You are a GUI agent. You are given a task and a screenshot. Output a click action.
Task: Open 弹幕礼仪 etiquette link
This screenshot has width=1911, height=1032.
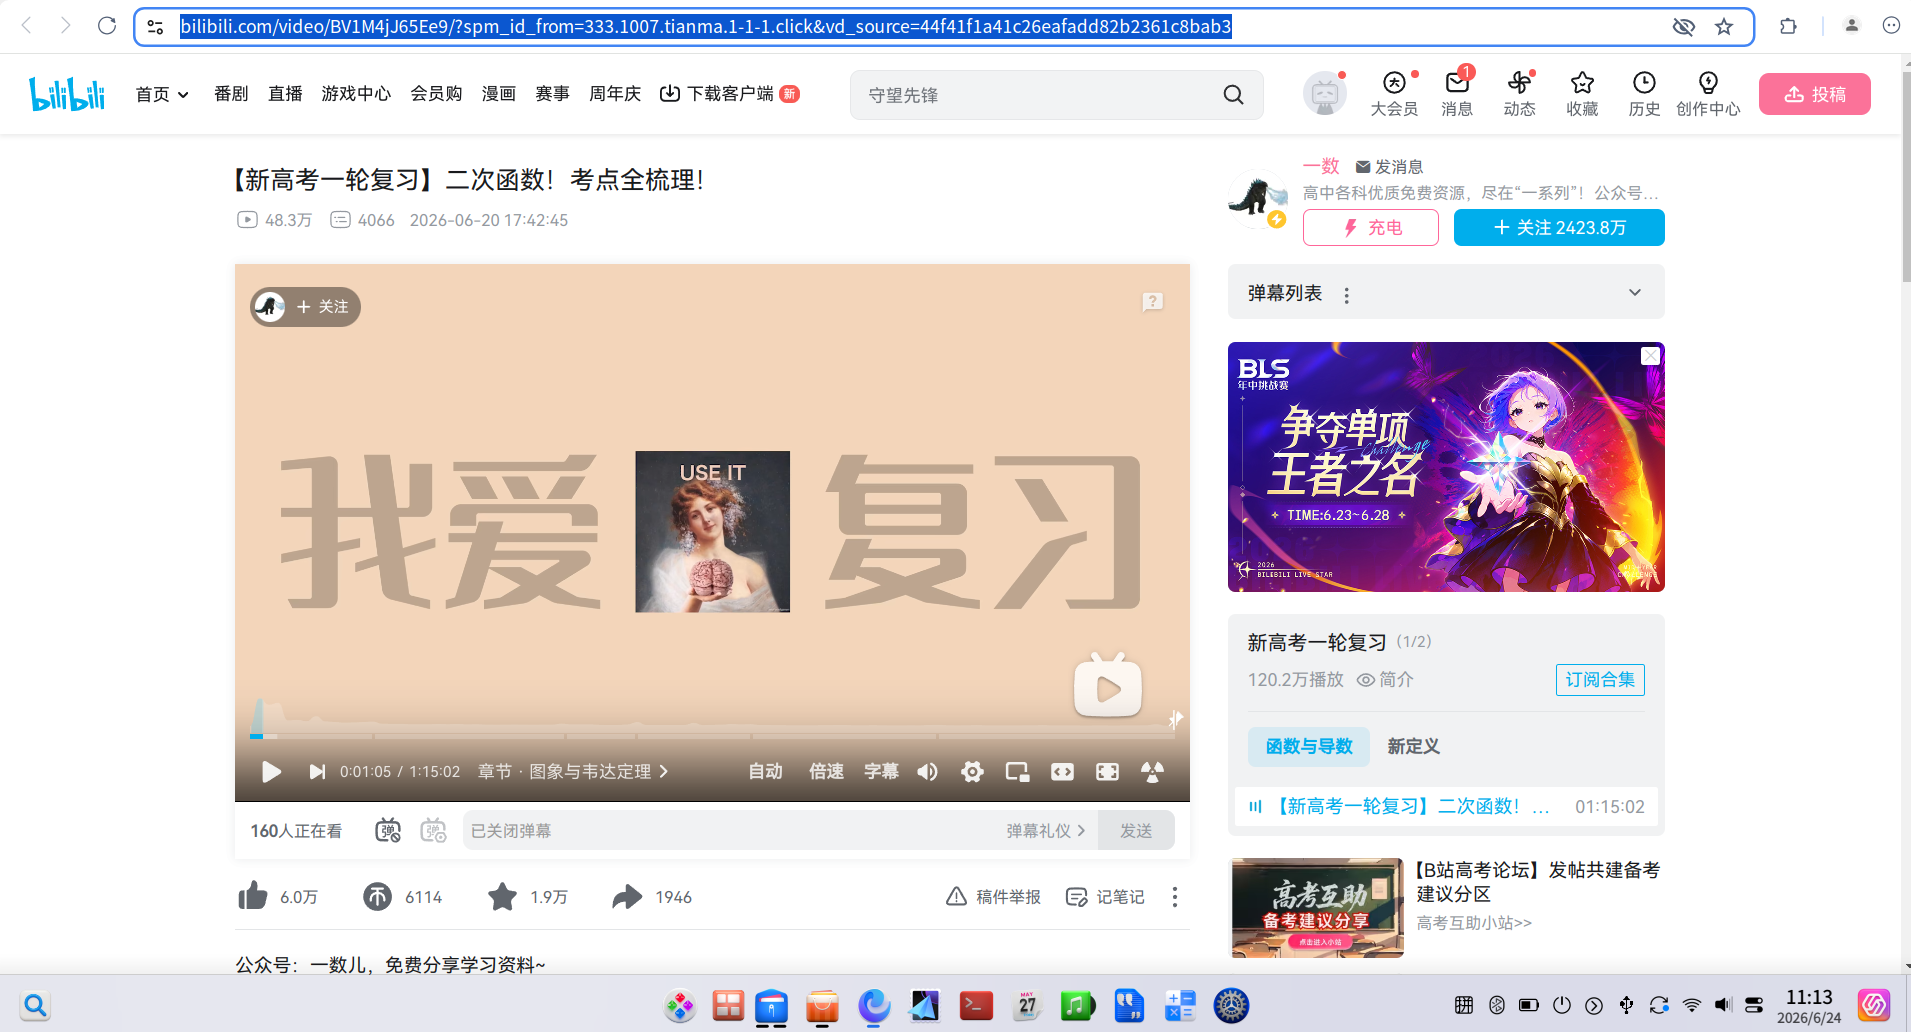(x=1045, y=830)
